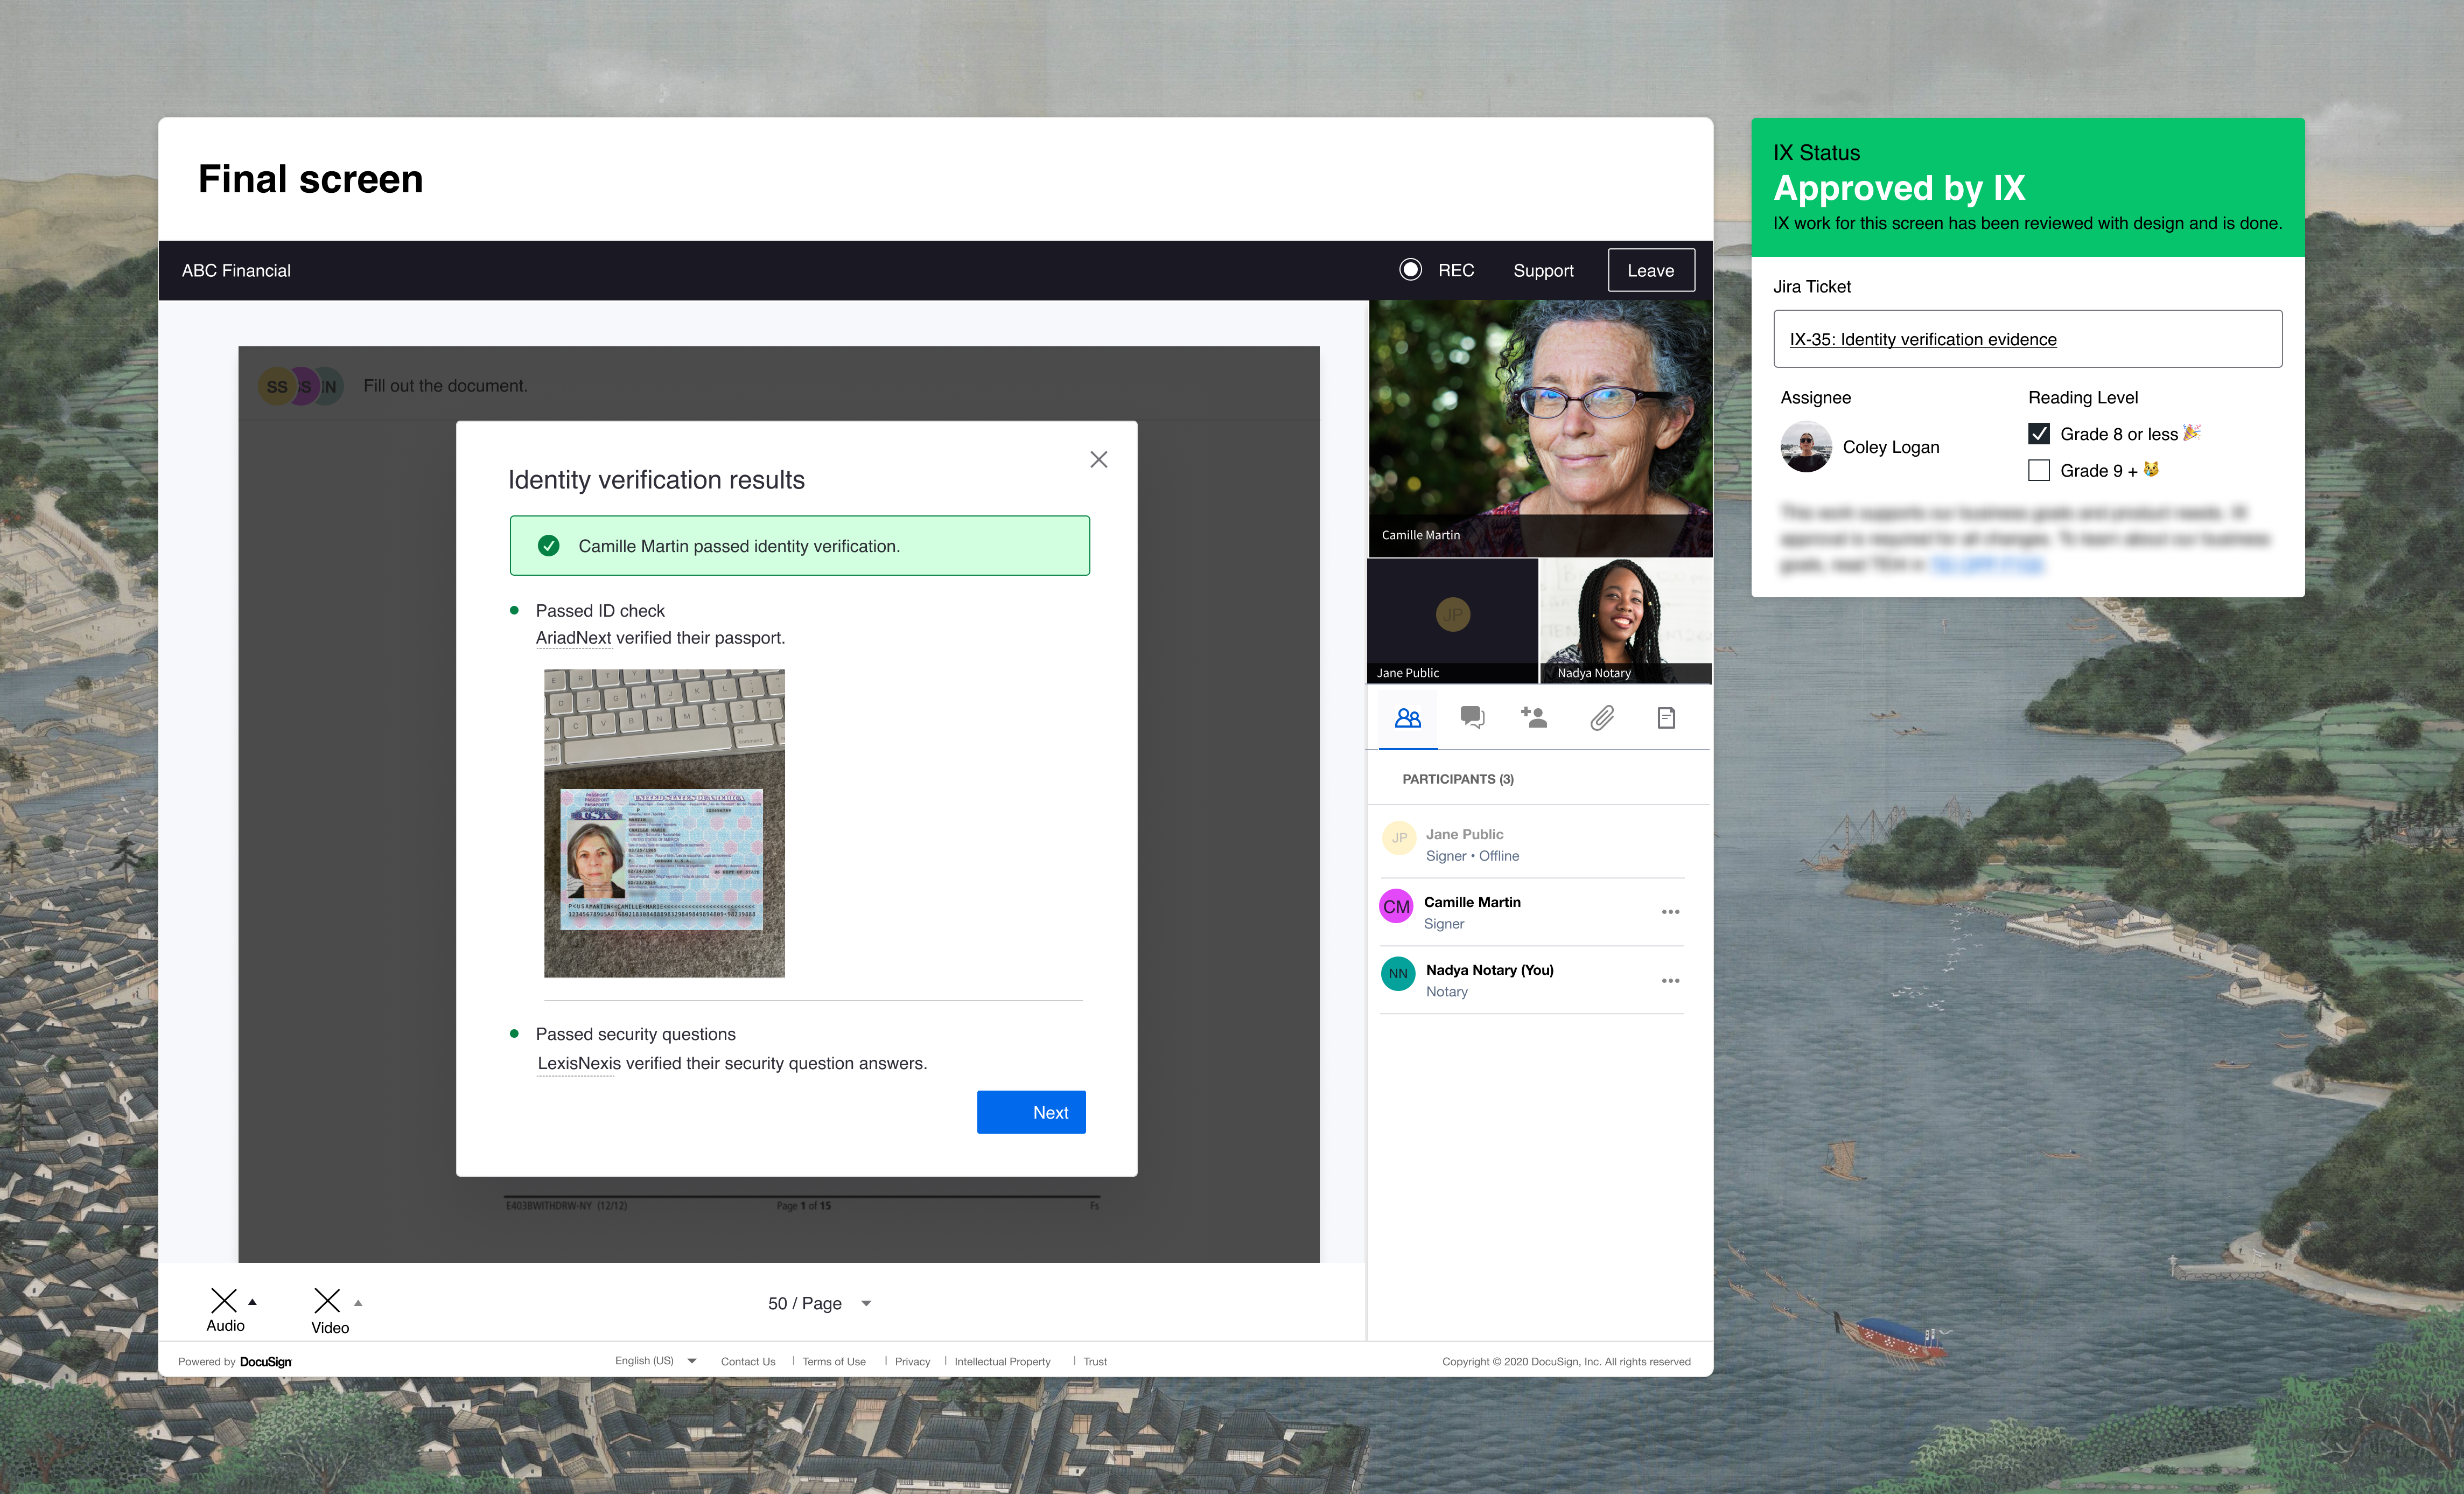Click the Terms of Use footer link
This screenshot has width=2464, height=1494.
[x=834, y=1362]
